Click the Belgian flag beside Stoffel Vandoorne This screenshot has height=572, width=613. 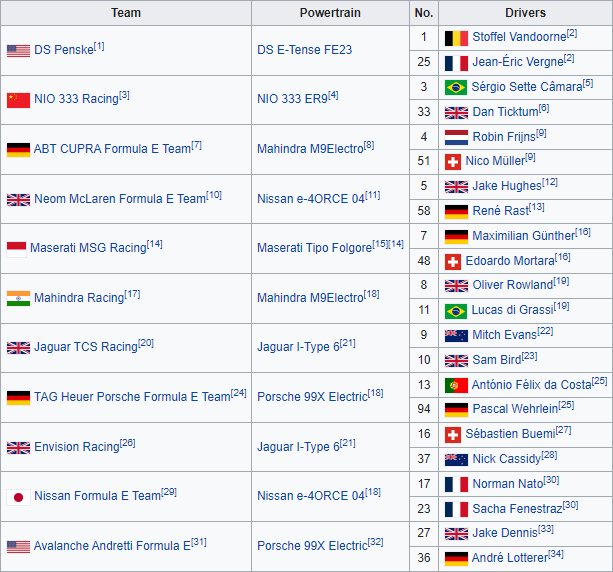[x=456, y=38]
